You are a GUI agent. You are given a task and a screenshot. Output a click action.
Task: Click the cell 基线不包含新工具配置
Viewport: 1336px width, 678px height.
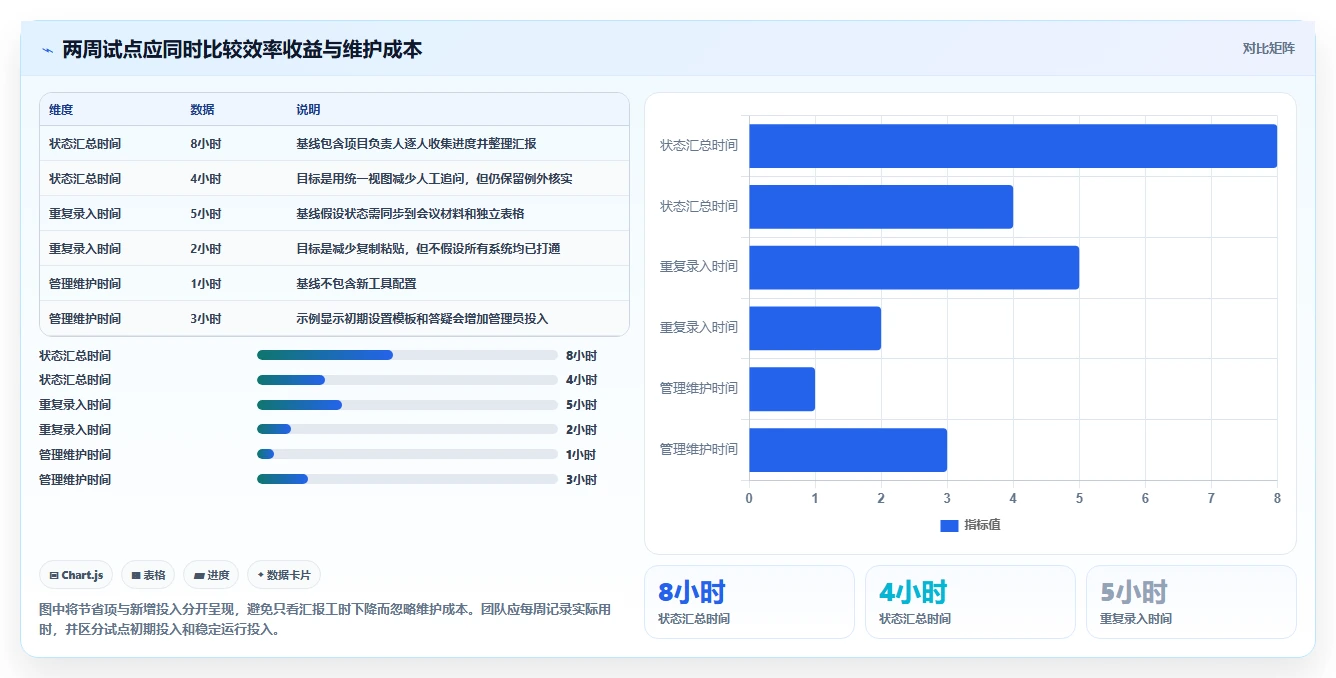coord(356,284)
